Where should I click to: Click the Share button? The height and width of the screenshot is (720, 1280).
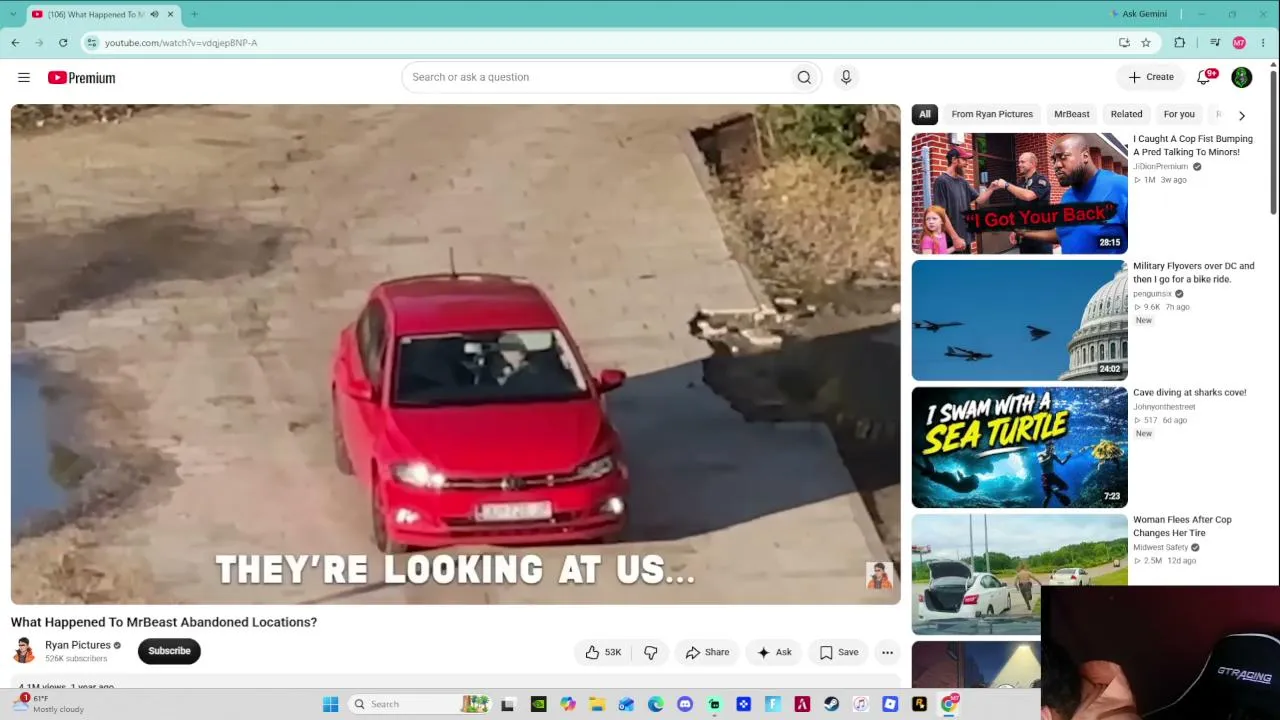707,652
